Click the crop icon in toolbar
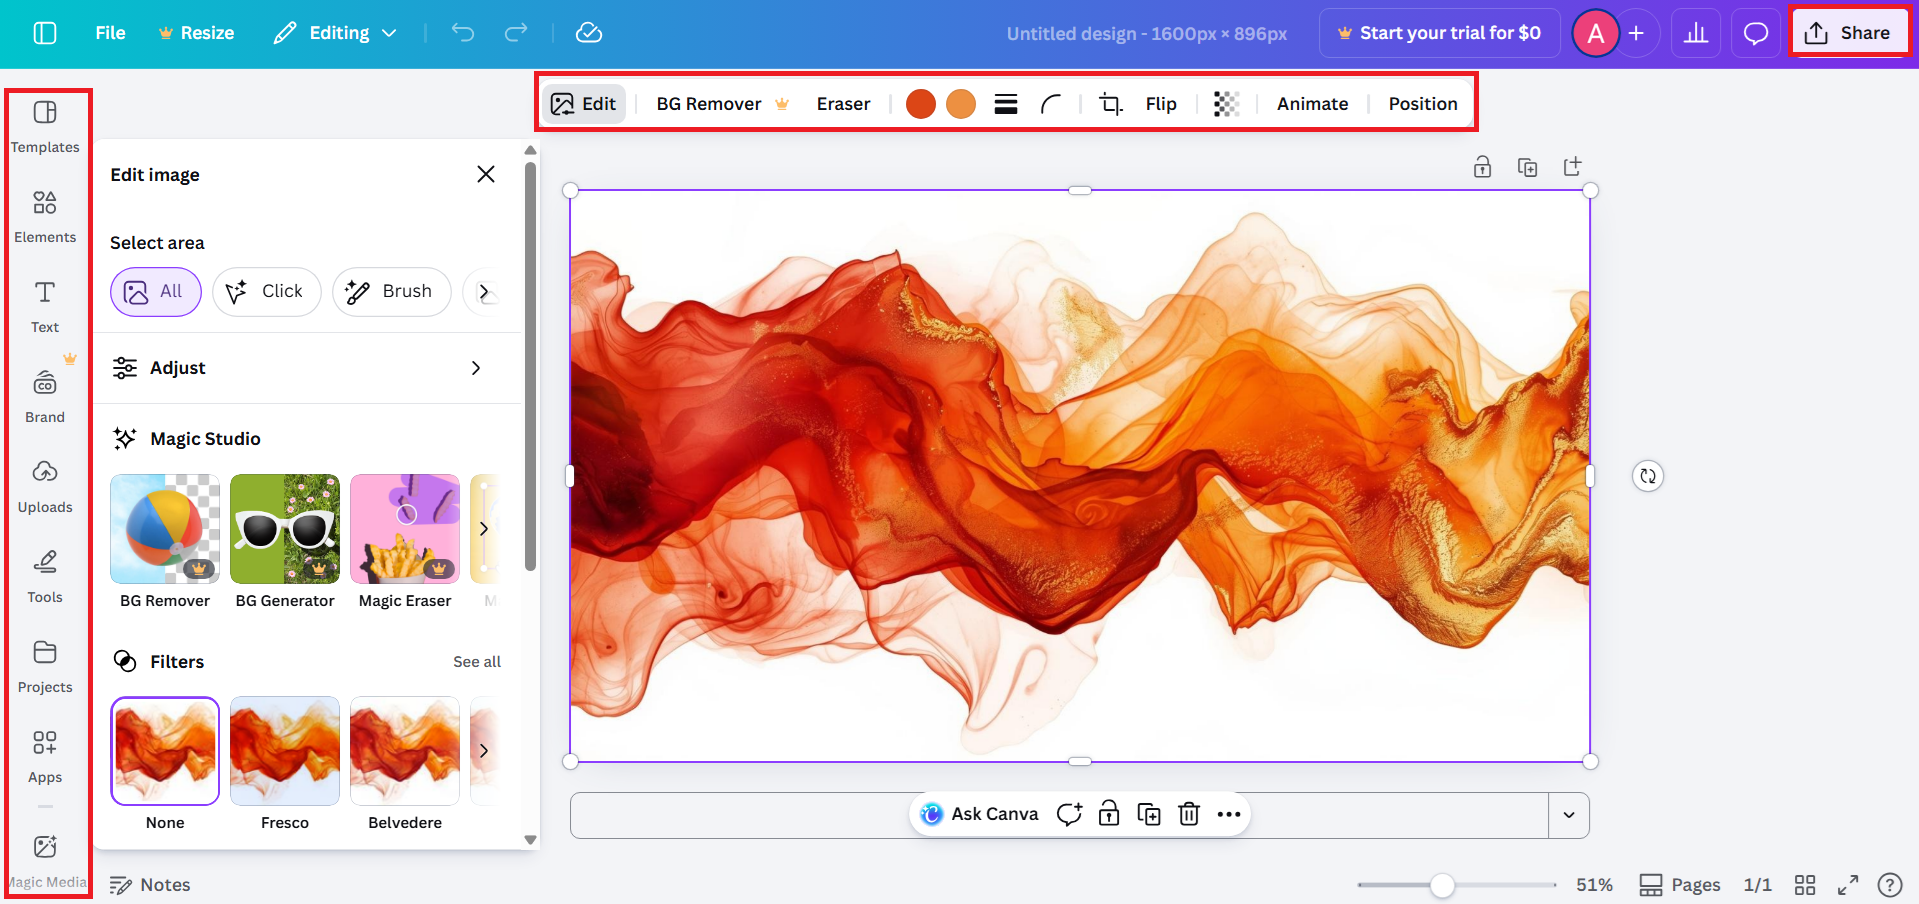The image size is (1919, 904). click(1110, 104)
